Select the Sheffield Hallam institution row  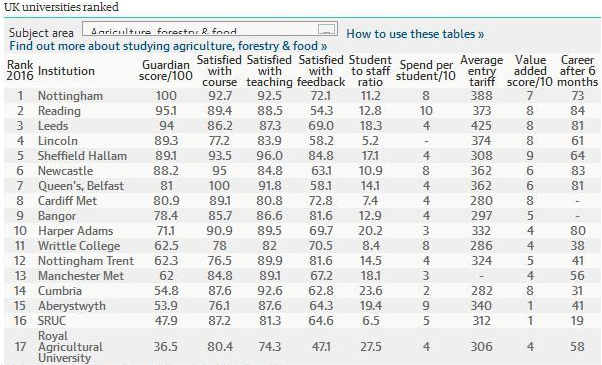pos(302,156)
